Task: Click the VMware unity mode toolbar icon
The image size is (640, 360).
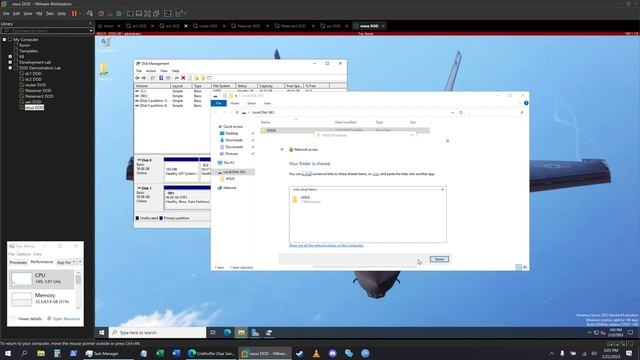Action: coord(156,13)
